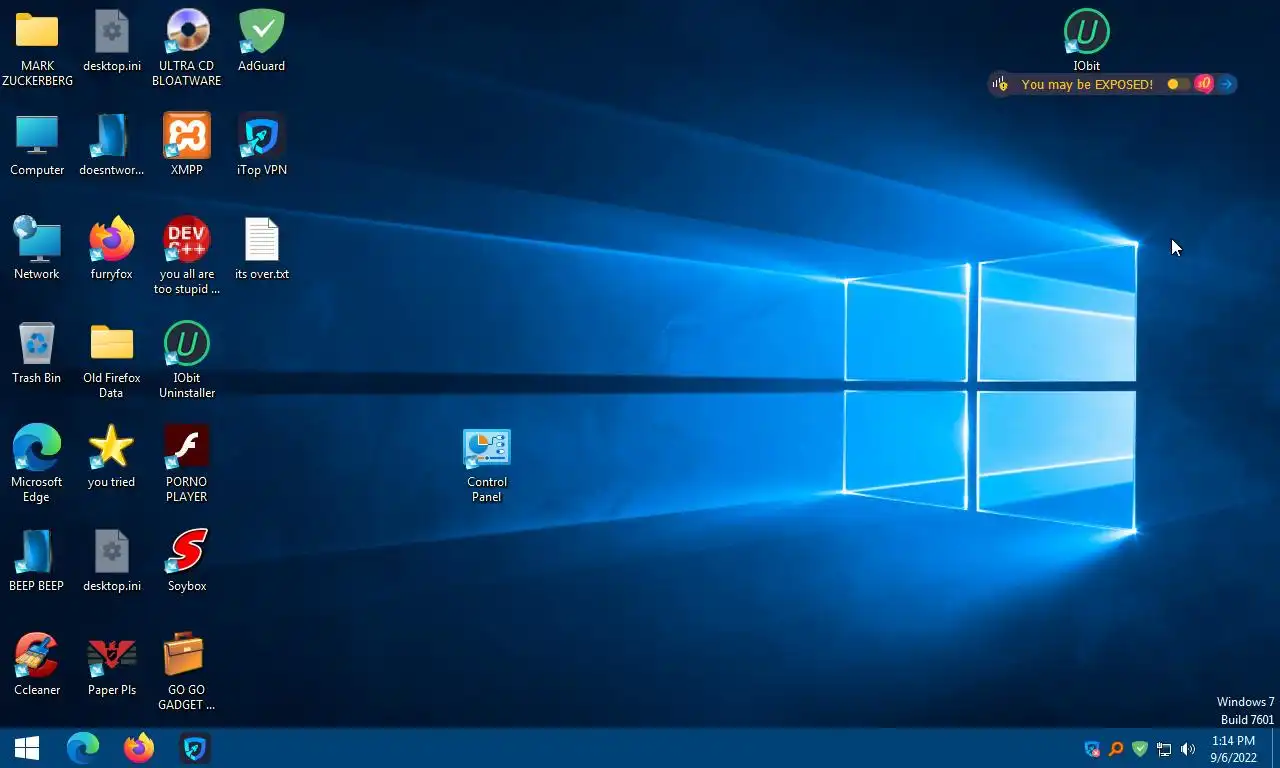Image resolution: width=1280 pixels, height=768 pixels.
Task: Click the AdGuard green shield tray icon
Action: pos(1140,749)
